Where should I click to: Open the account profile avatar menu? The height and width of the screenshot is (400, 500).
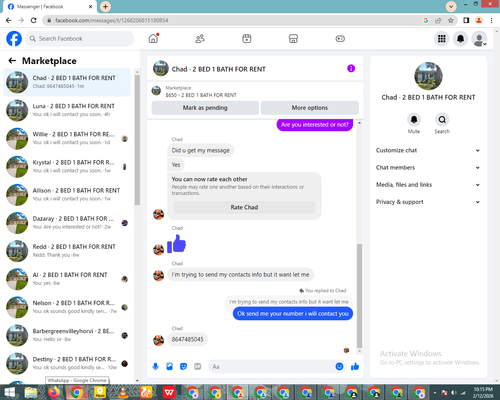479,39
